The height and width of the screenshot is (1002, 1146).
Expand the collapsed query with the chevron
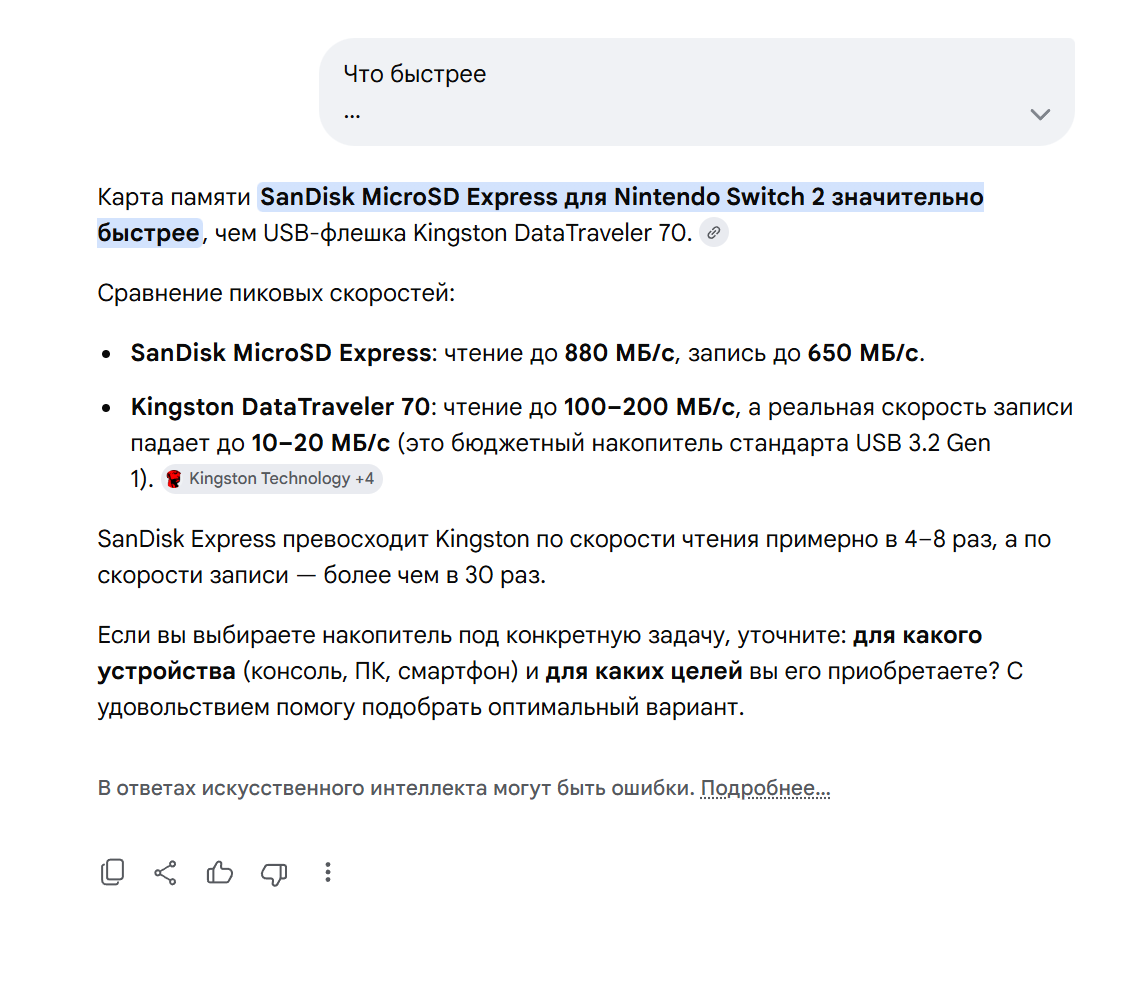pos(1039,114)
